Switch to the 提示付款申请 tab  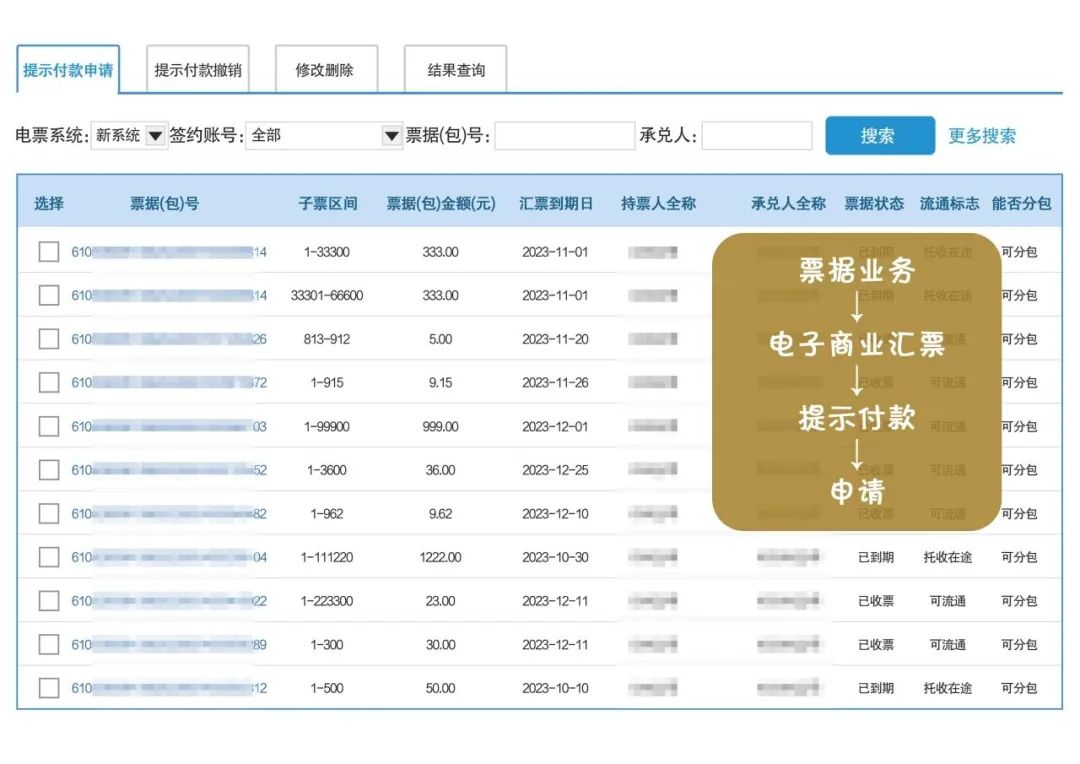pos(68,70)
